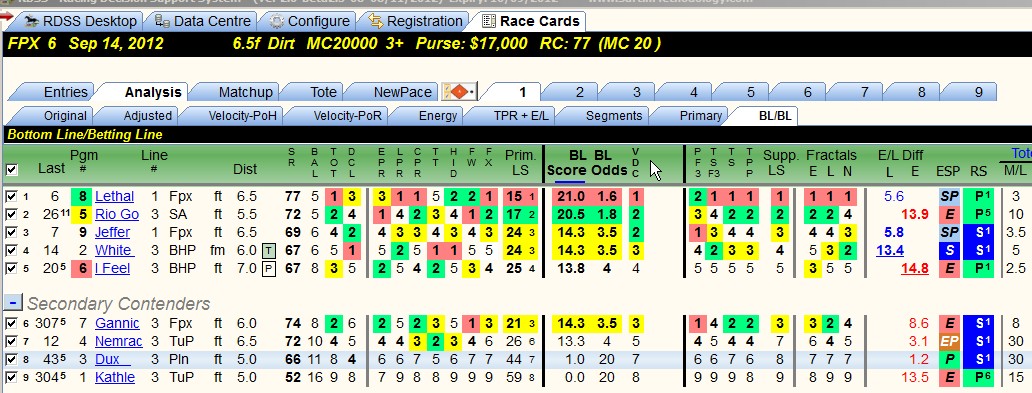
Task: Open the horse link Lethal
Action: click(115, 196)
